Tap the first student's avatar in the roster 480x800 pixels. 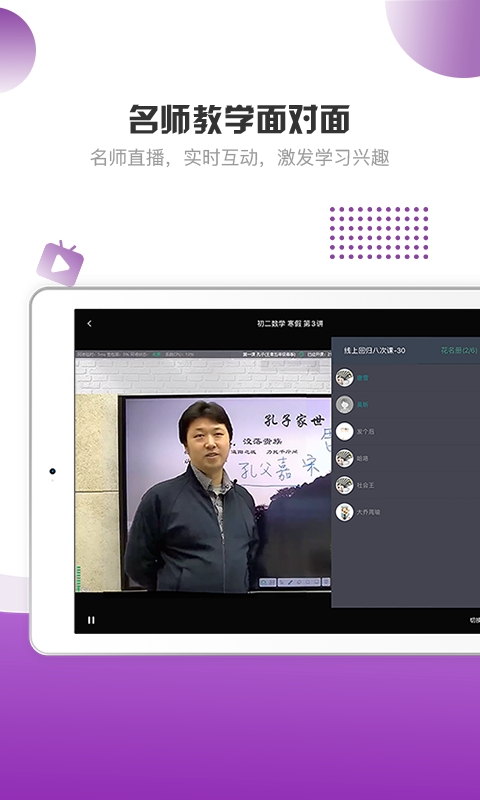point(345,378)
